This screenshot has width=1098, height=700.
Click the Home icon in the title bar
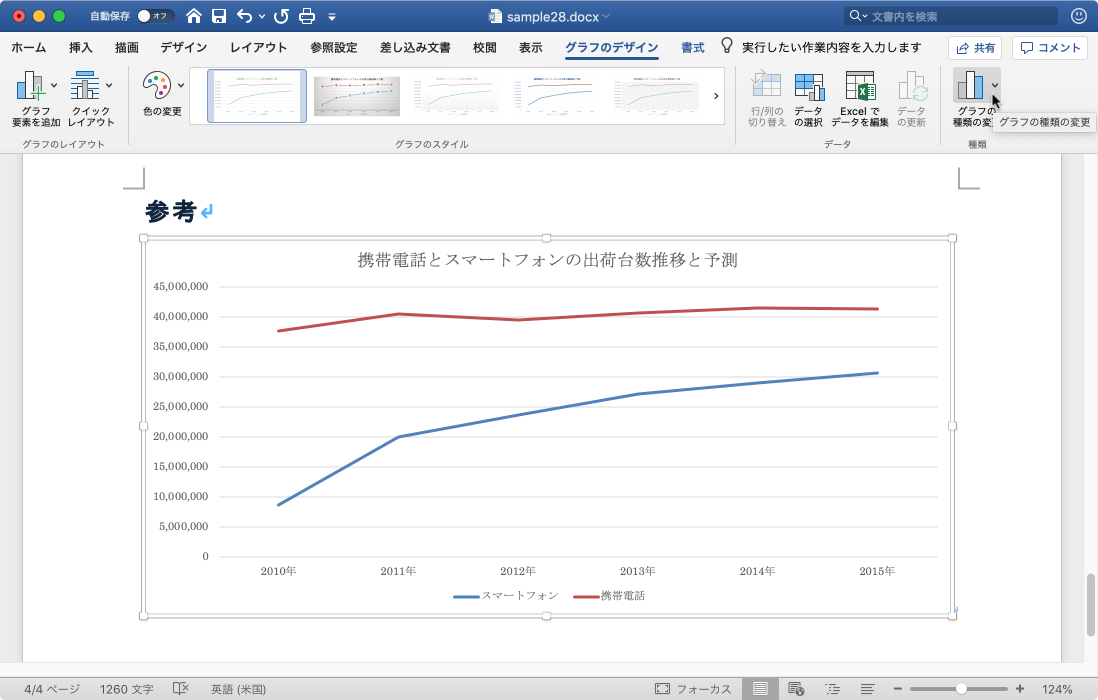coord(194,16)
